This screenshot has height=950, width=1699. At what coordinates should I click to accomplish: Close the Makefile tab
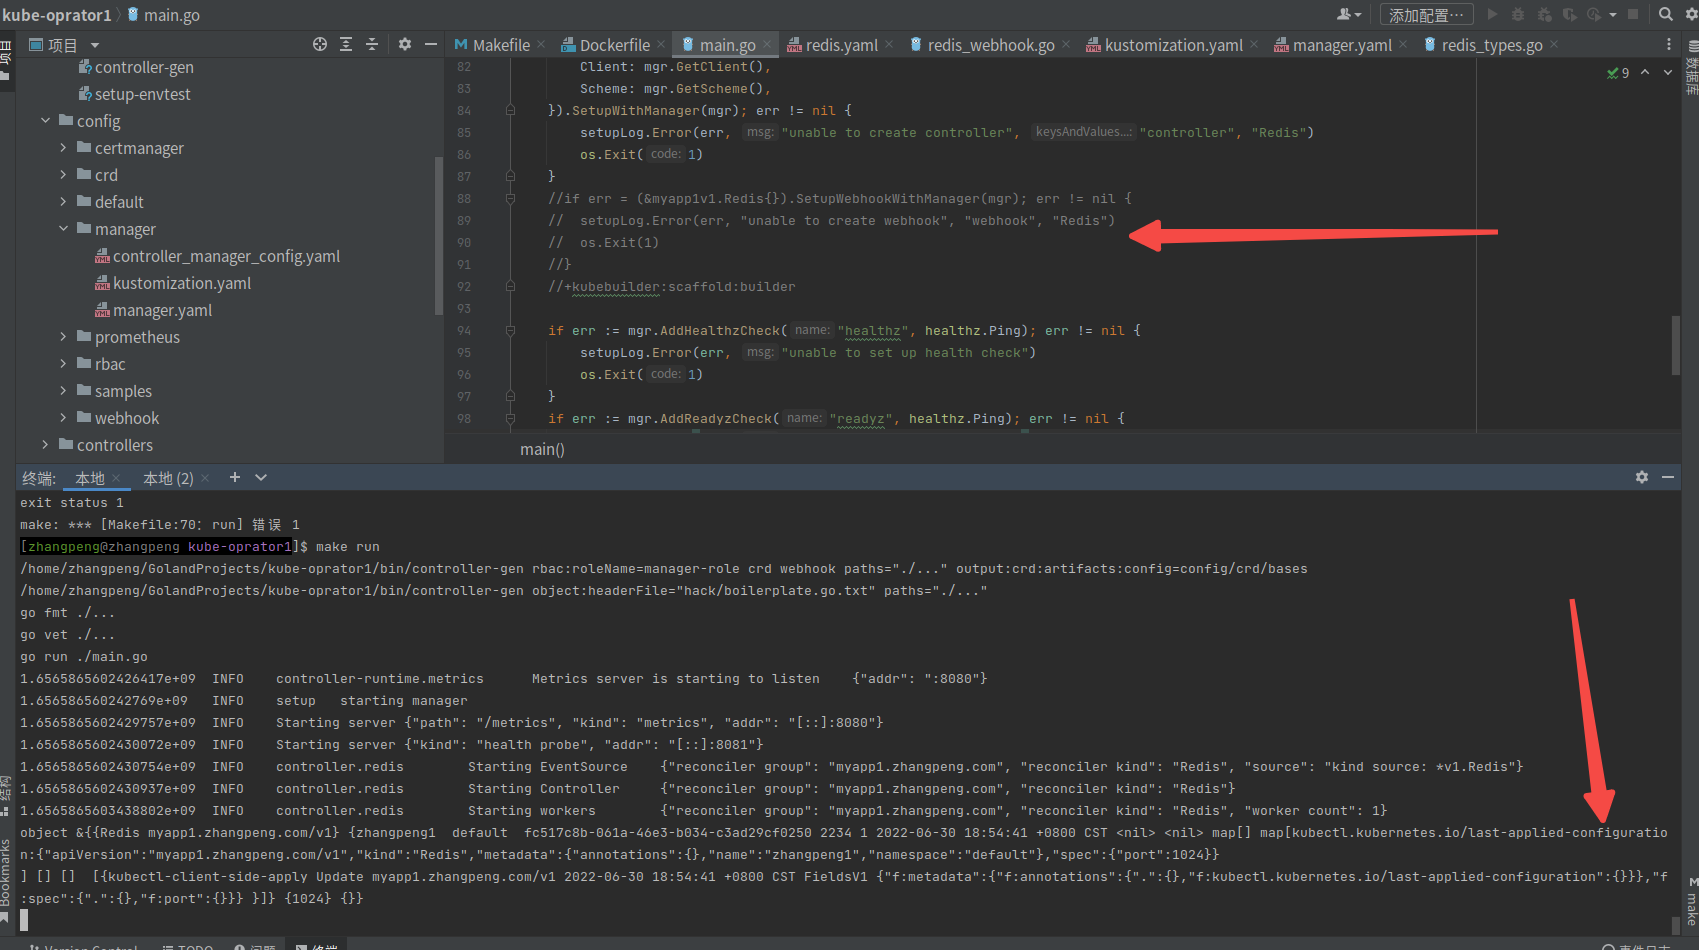point(541,45)
